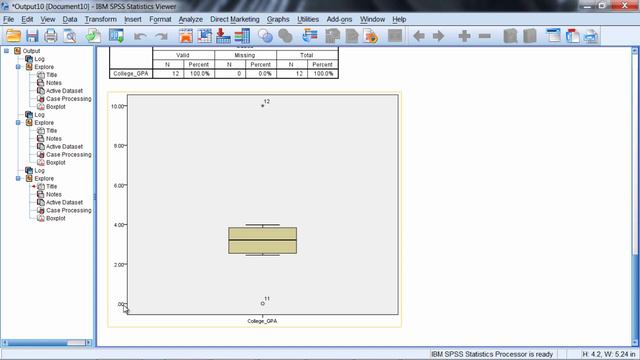Open the Direct Marketing menu
Viewport: 640px width, 360px height.
pyautogui.click(x=235, y=19)
